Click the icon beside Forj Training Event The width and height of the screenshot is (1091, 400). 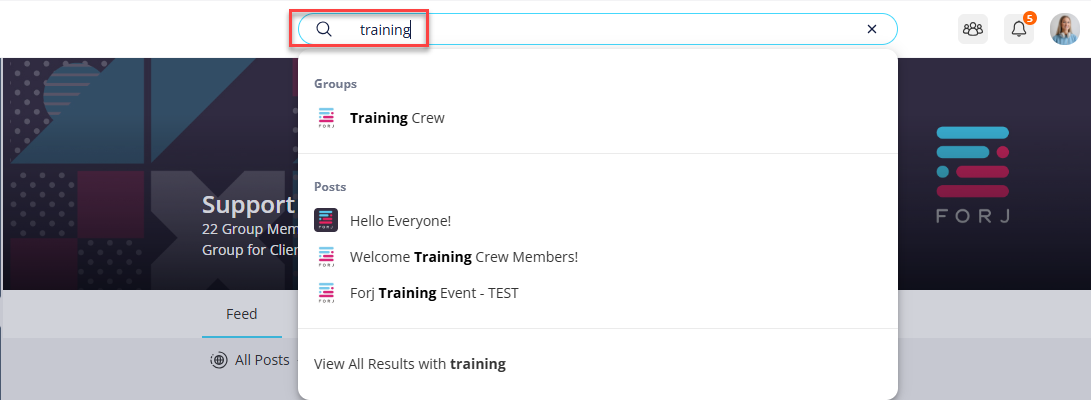[x=326, y=293]
